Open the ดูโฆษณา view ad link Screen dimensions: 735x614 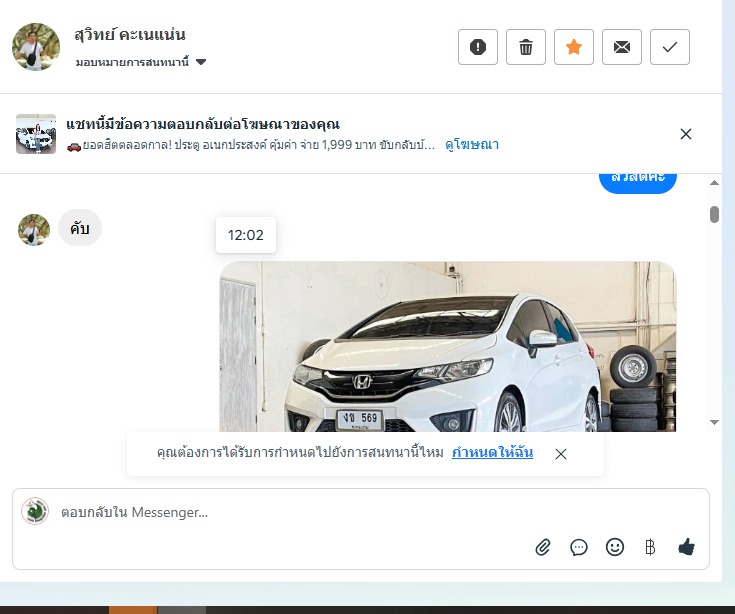pos(472,144)
